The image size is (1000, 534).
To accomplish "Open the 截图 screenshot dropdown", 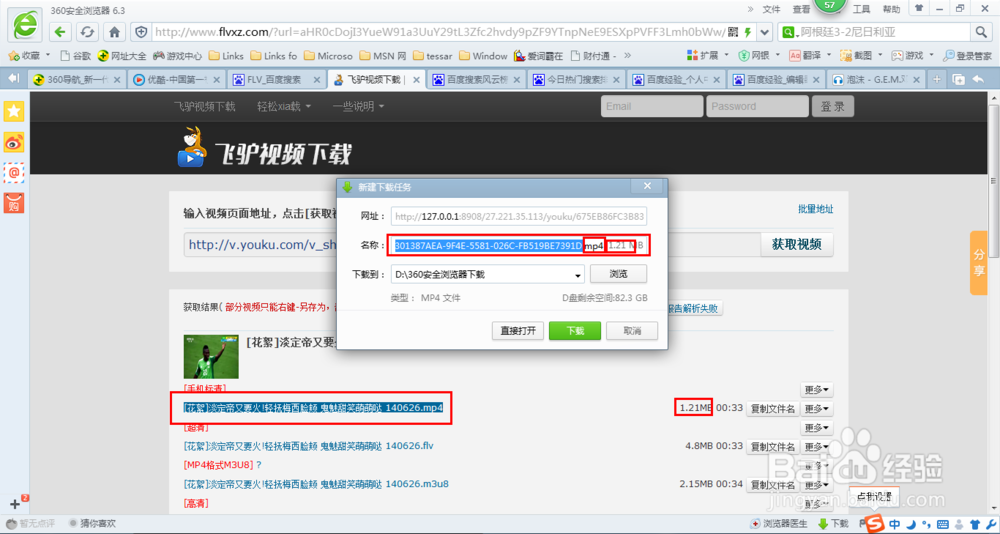I will click(x=862, y=56).
